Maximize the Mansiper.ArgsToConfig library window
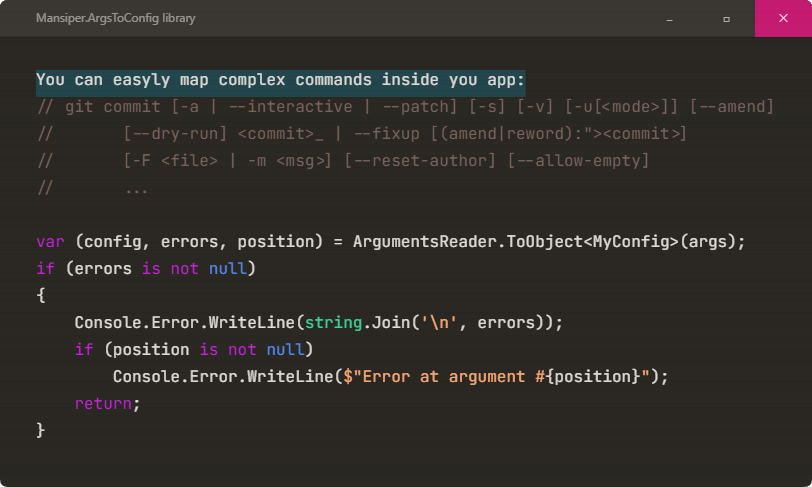812x487 pixels. (x=726, y=19)
